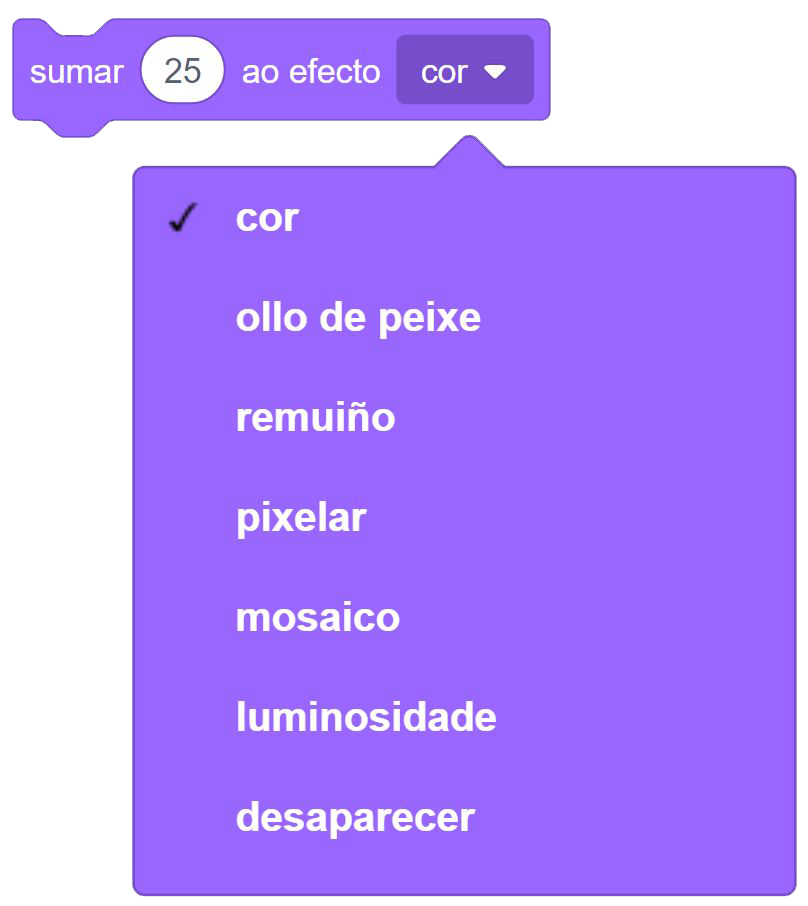
Task: Click the block's right edge past the dropdown
Action: pos(542,72)
